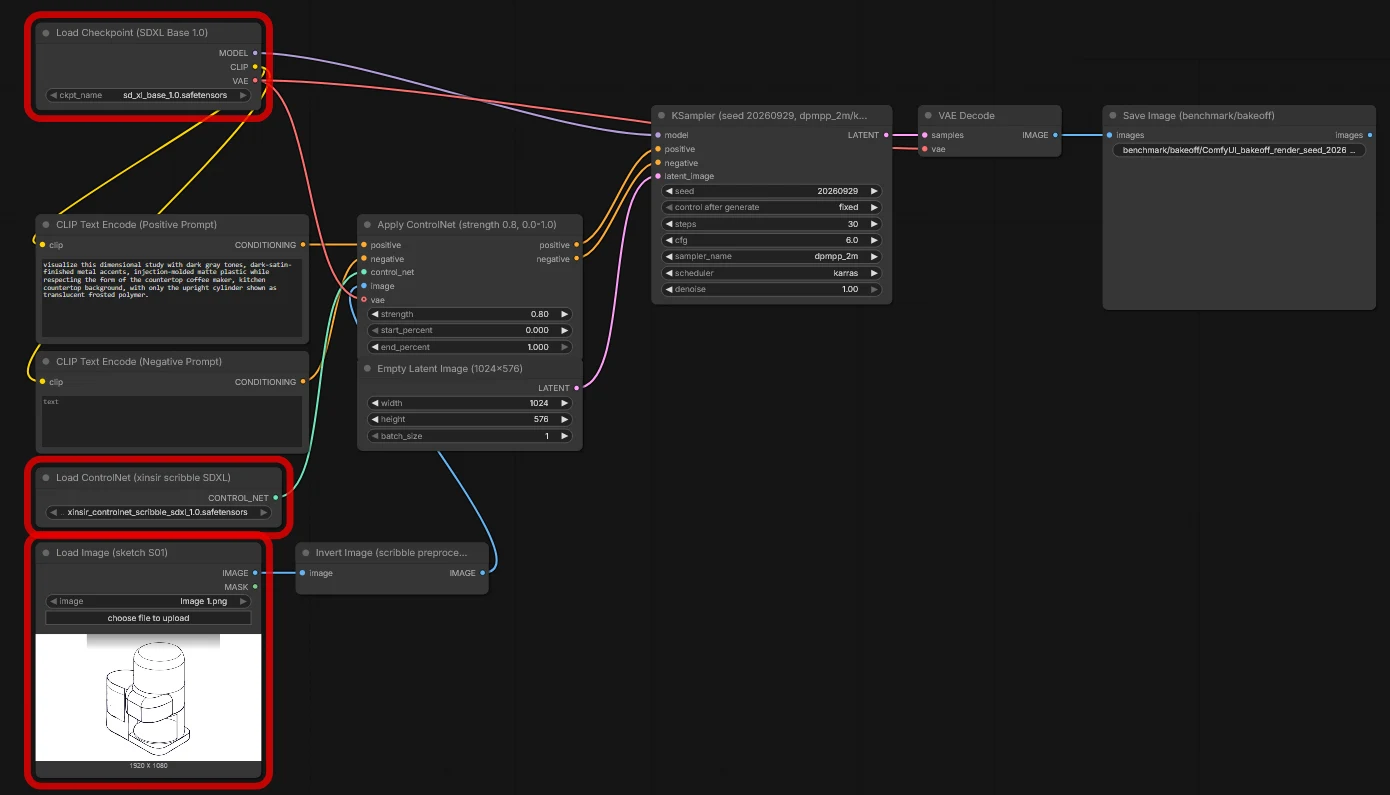This screenshot has height=795, width=1390.
Task: Collapse the Load Image (sketch S01) dot
Action: (x=46, y=553)
